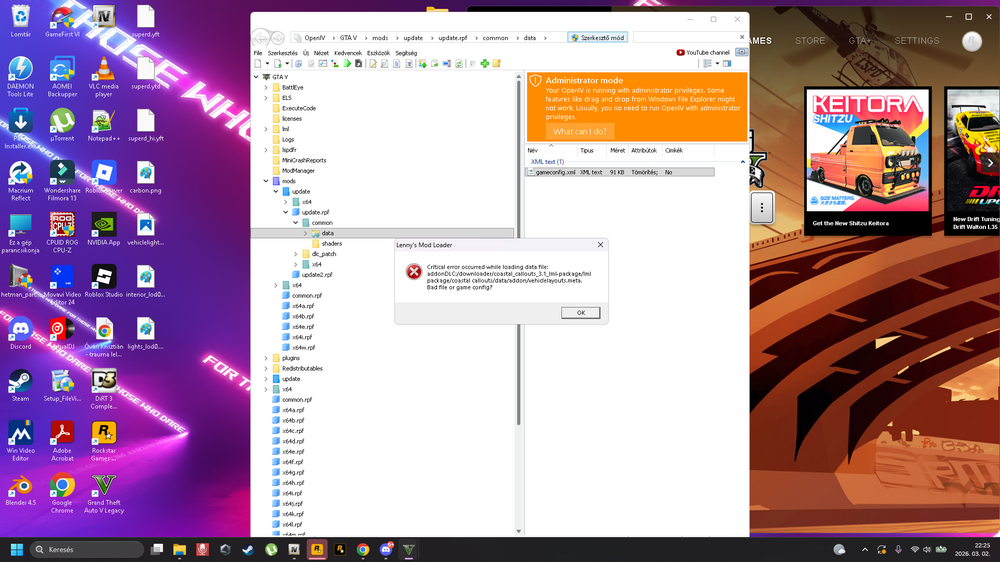Image resolution: width=1000 pixels, height=562 pixels.
Task: Click the add file with green plus icon
Action: 278,64
